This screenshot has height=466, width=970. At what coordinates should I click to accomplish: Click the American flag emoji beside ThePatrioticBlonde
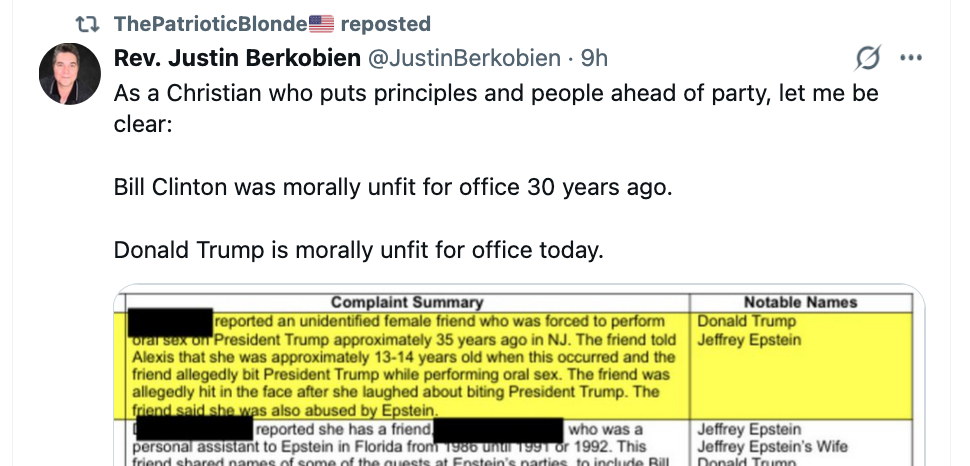click(321, 24)
